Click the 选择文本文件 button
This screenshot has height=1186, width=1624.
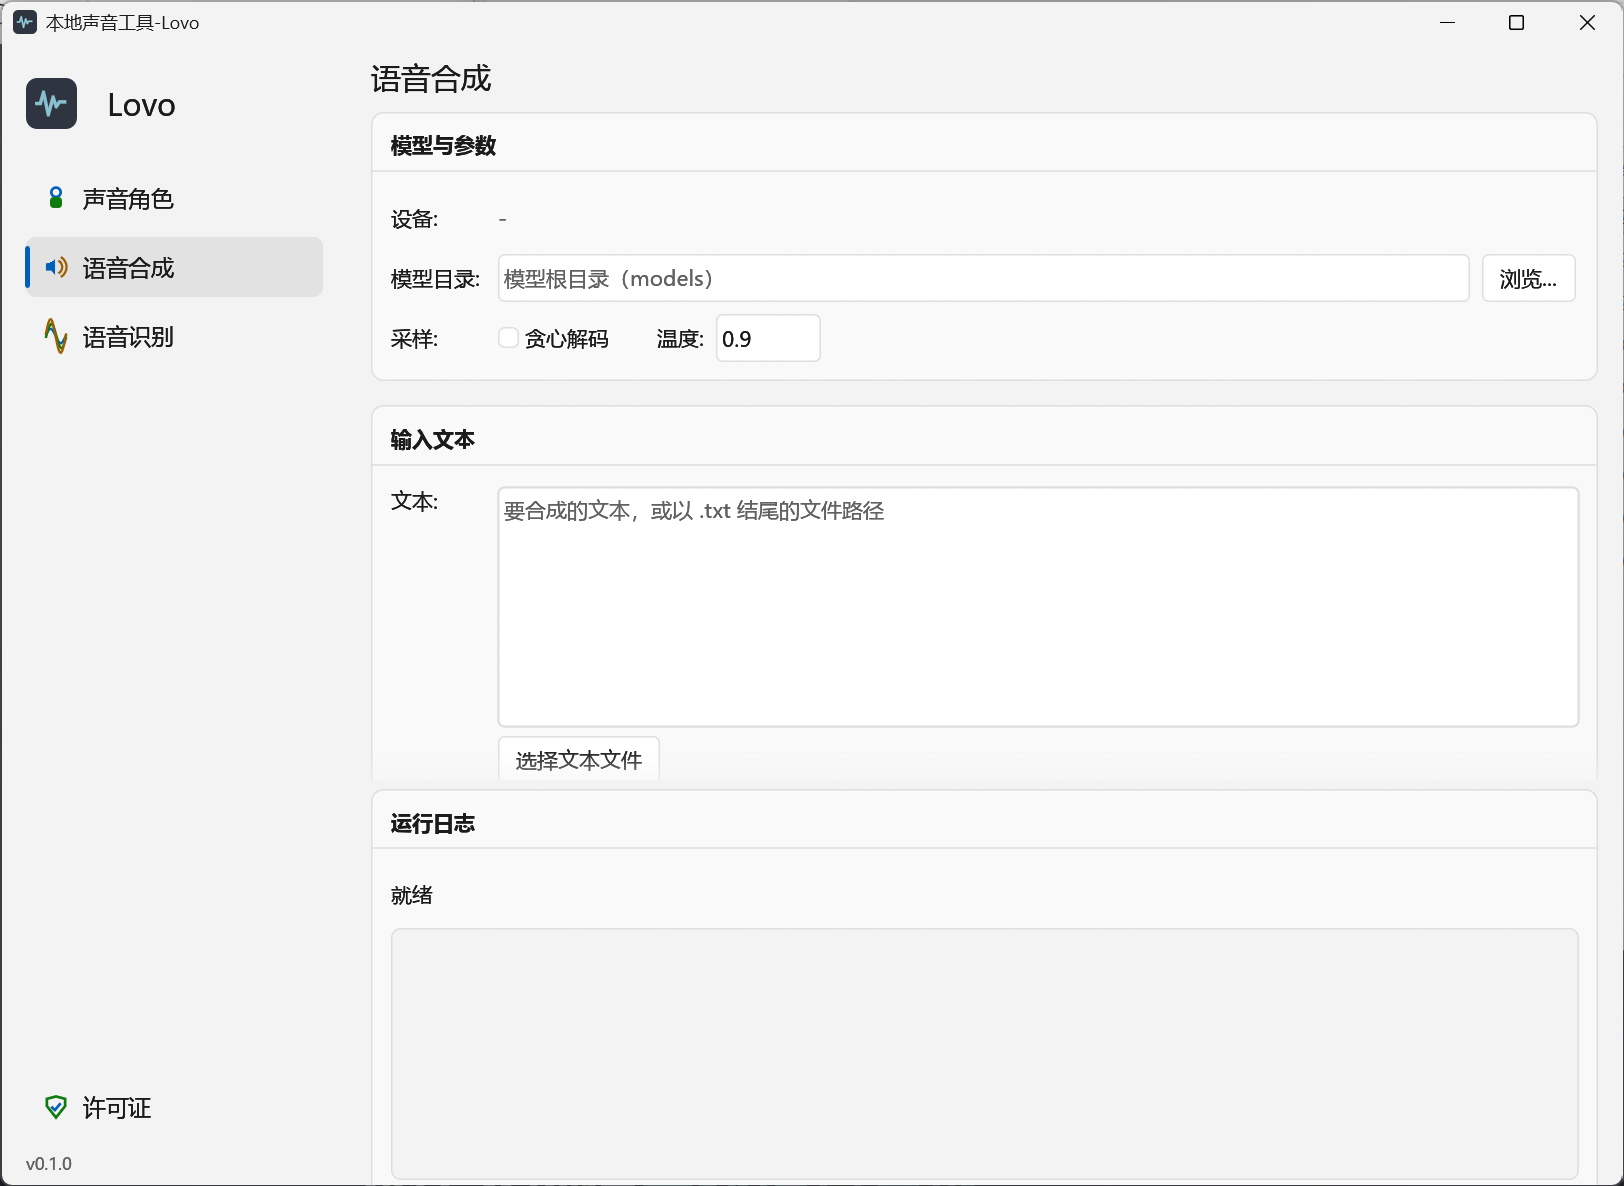(x=578, y=759)
